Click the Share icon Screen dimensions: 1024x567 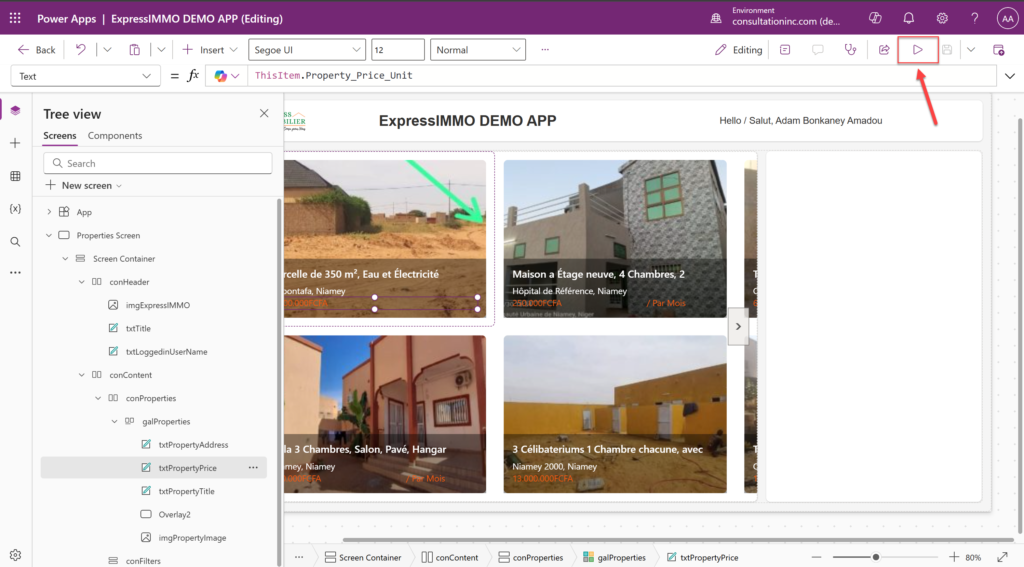coord(884,50)
